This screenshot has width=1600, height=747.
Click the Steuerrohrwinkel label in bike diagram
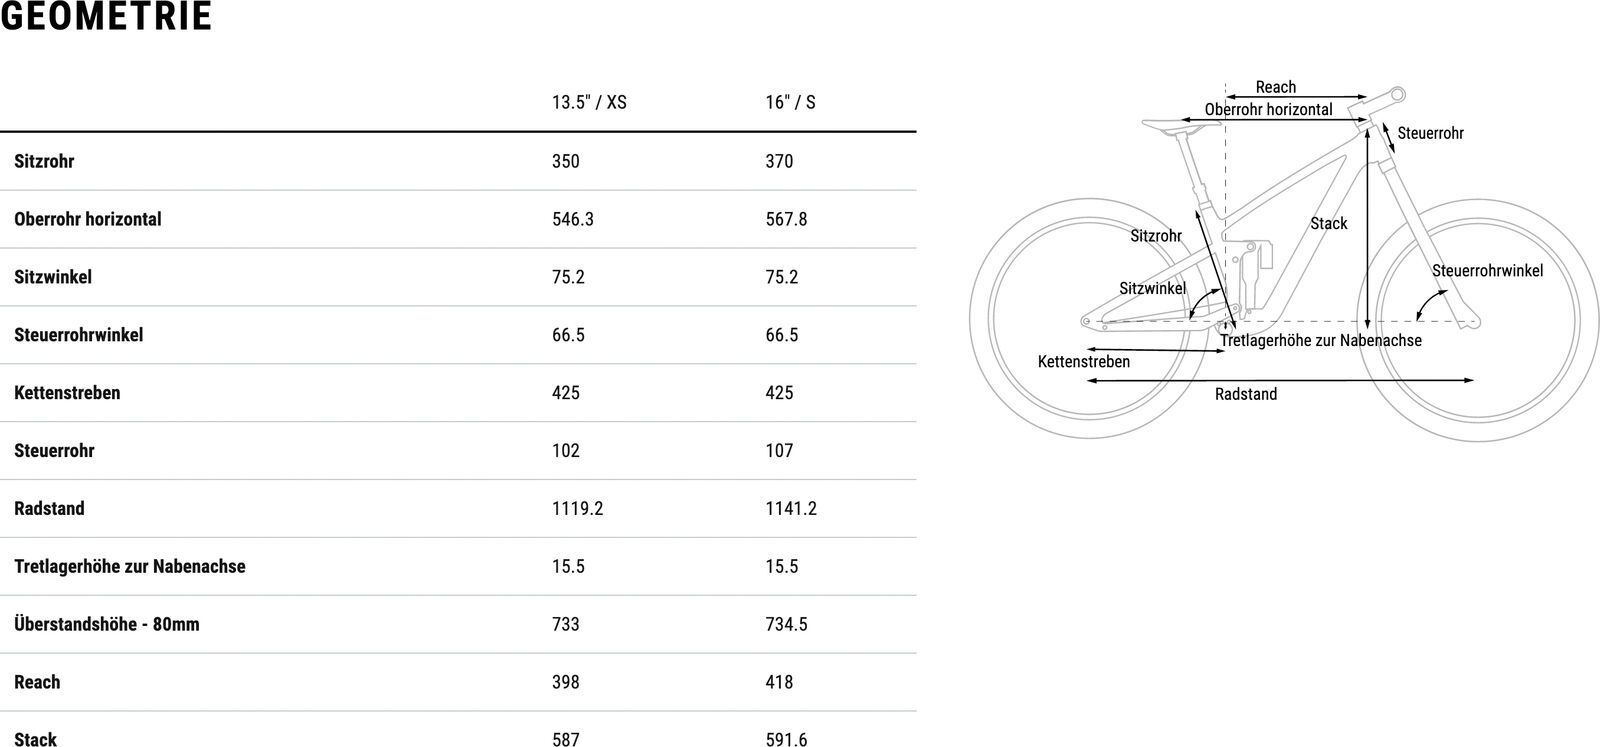point(1487,271)
